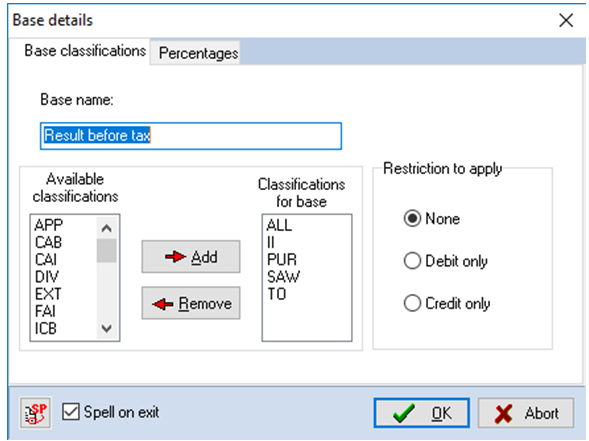
Task: Click the Add button with red arrow
Action: tap(191, 257)
